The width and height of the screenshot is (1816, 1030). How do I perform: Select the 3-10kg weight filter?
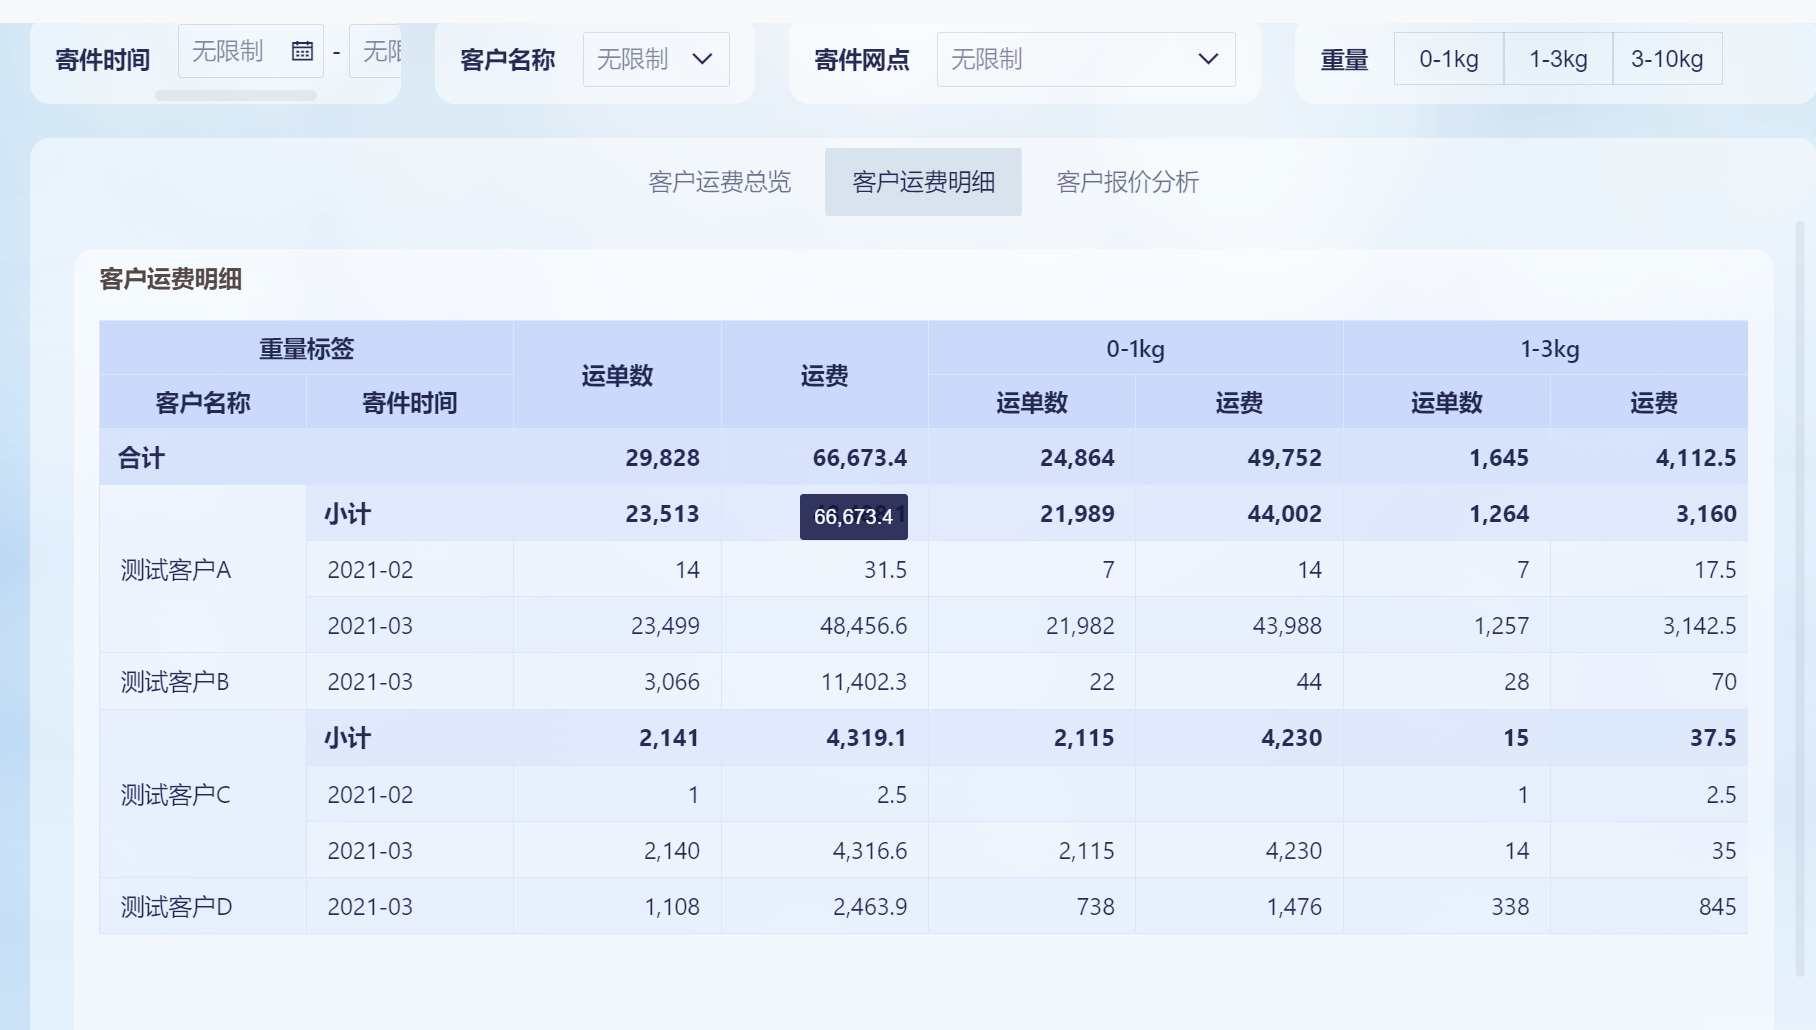[x=1667, y=59]
